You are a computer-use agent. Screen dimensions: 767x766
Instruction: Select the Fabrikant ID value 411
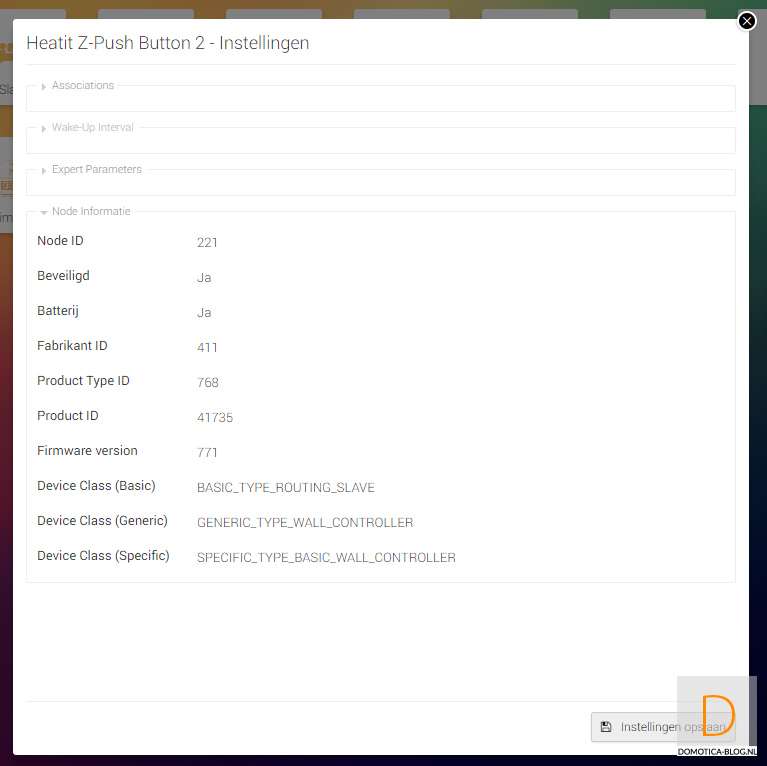[207, 348]
